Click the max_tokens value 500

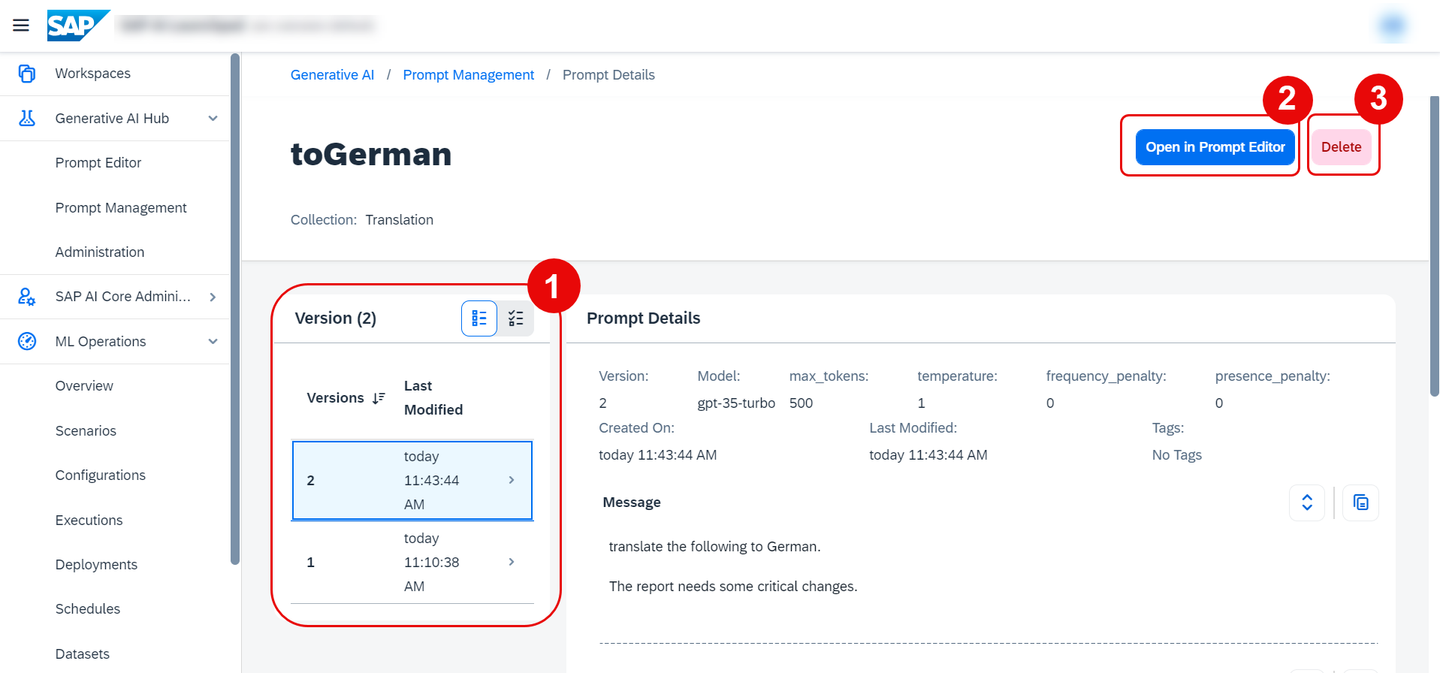801,403
